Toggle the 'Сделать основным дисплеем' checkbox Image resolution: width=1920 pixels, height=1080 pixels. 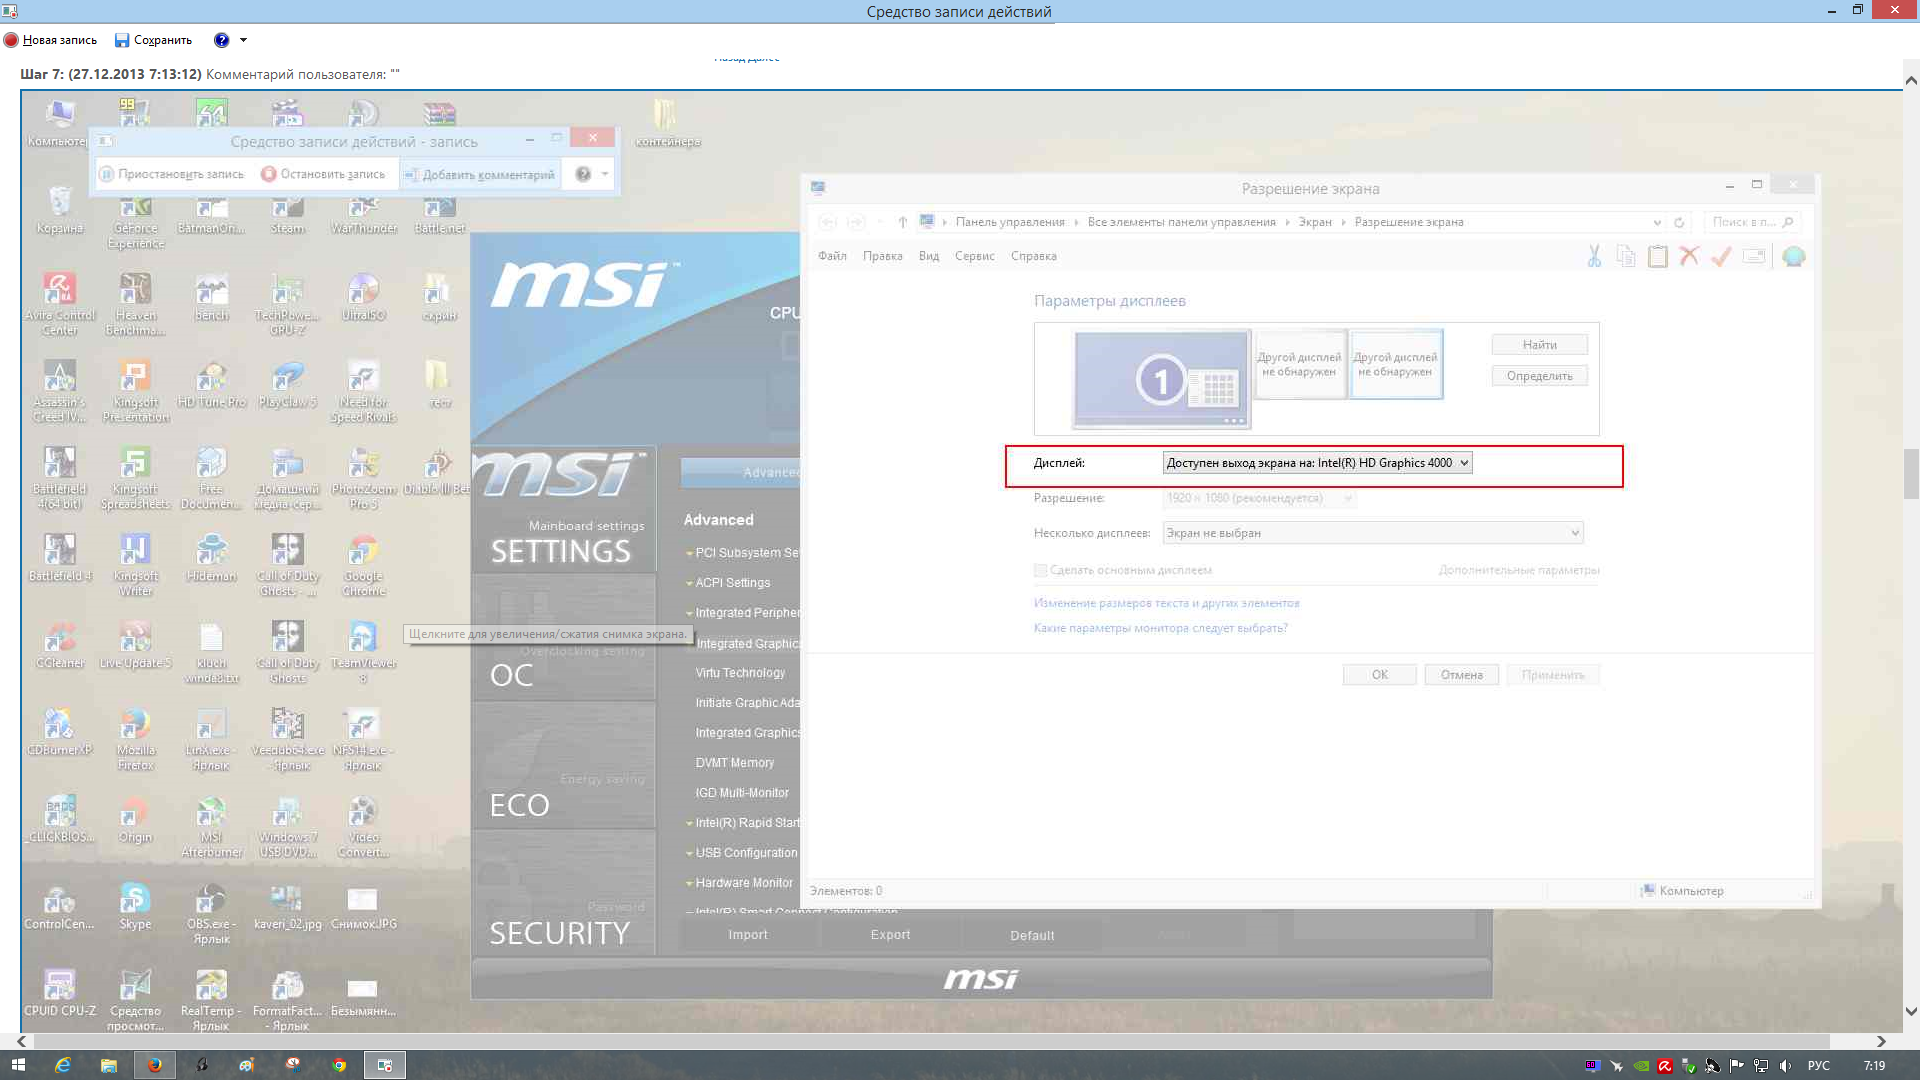[x=1040, y=570]
